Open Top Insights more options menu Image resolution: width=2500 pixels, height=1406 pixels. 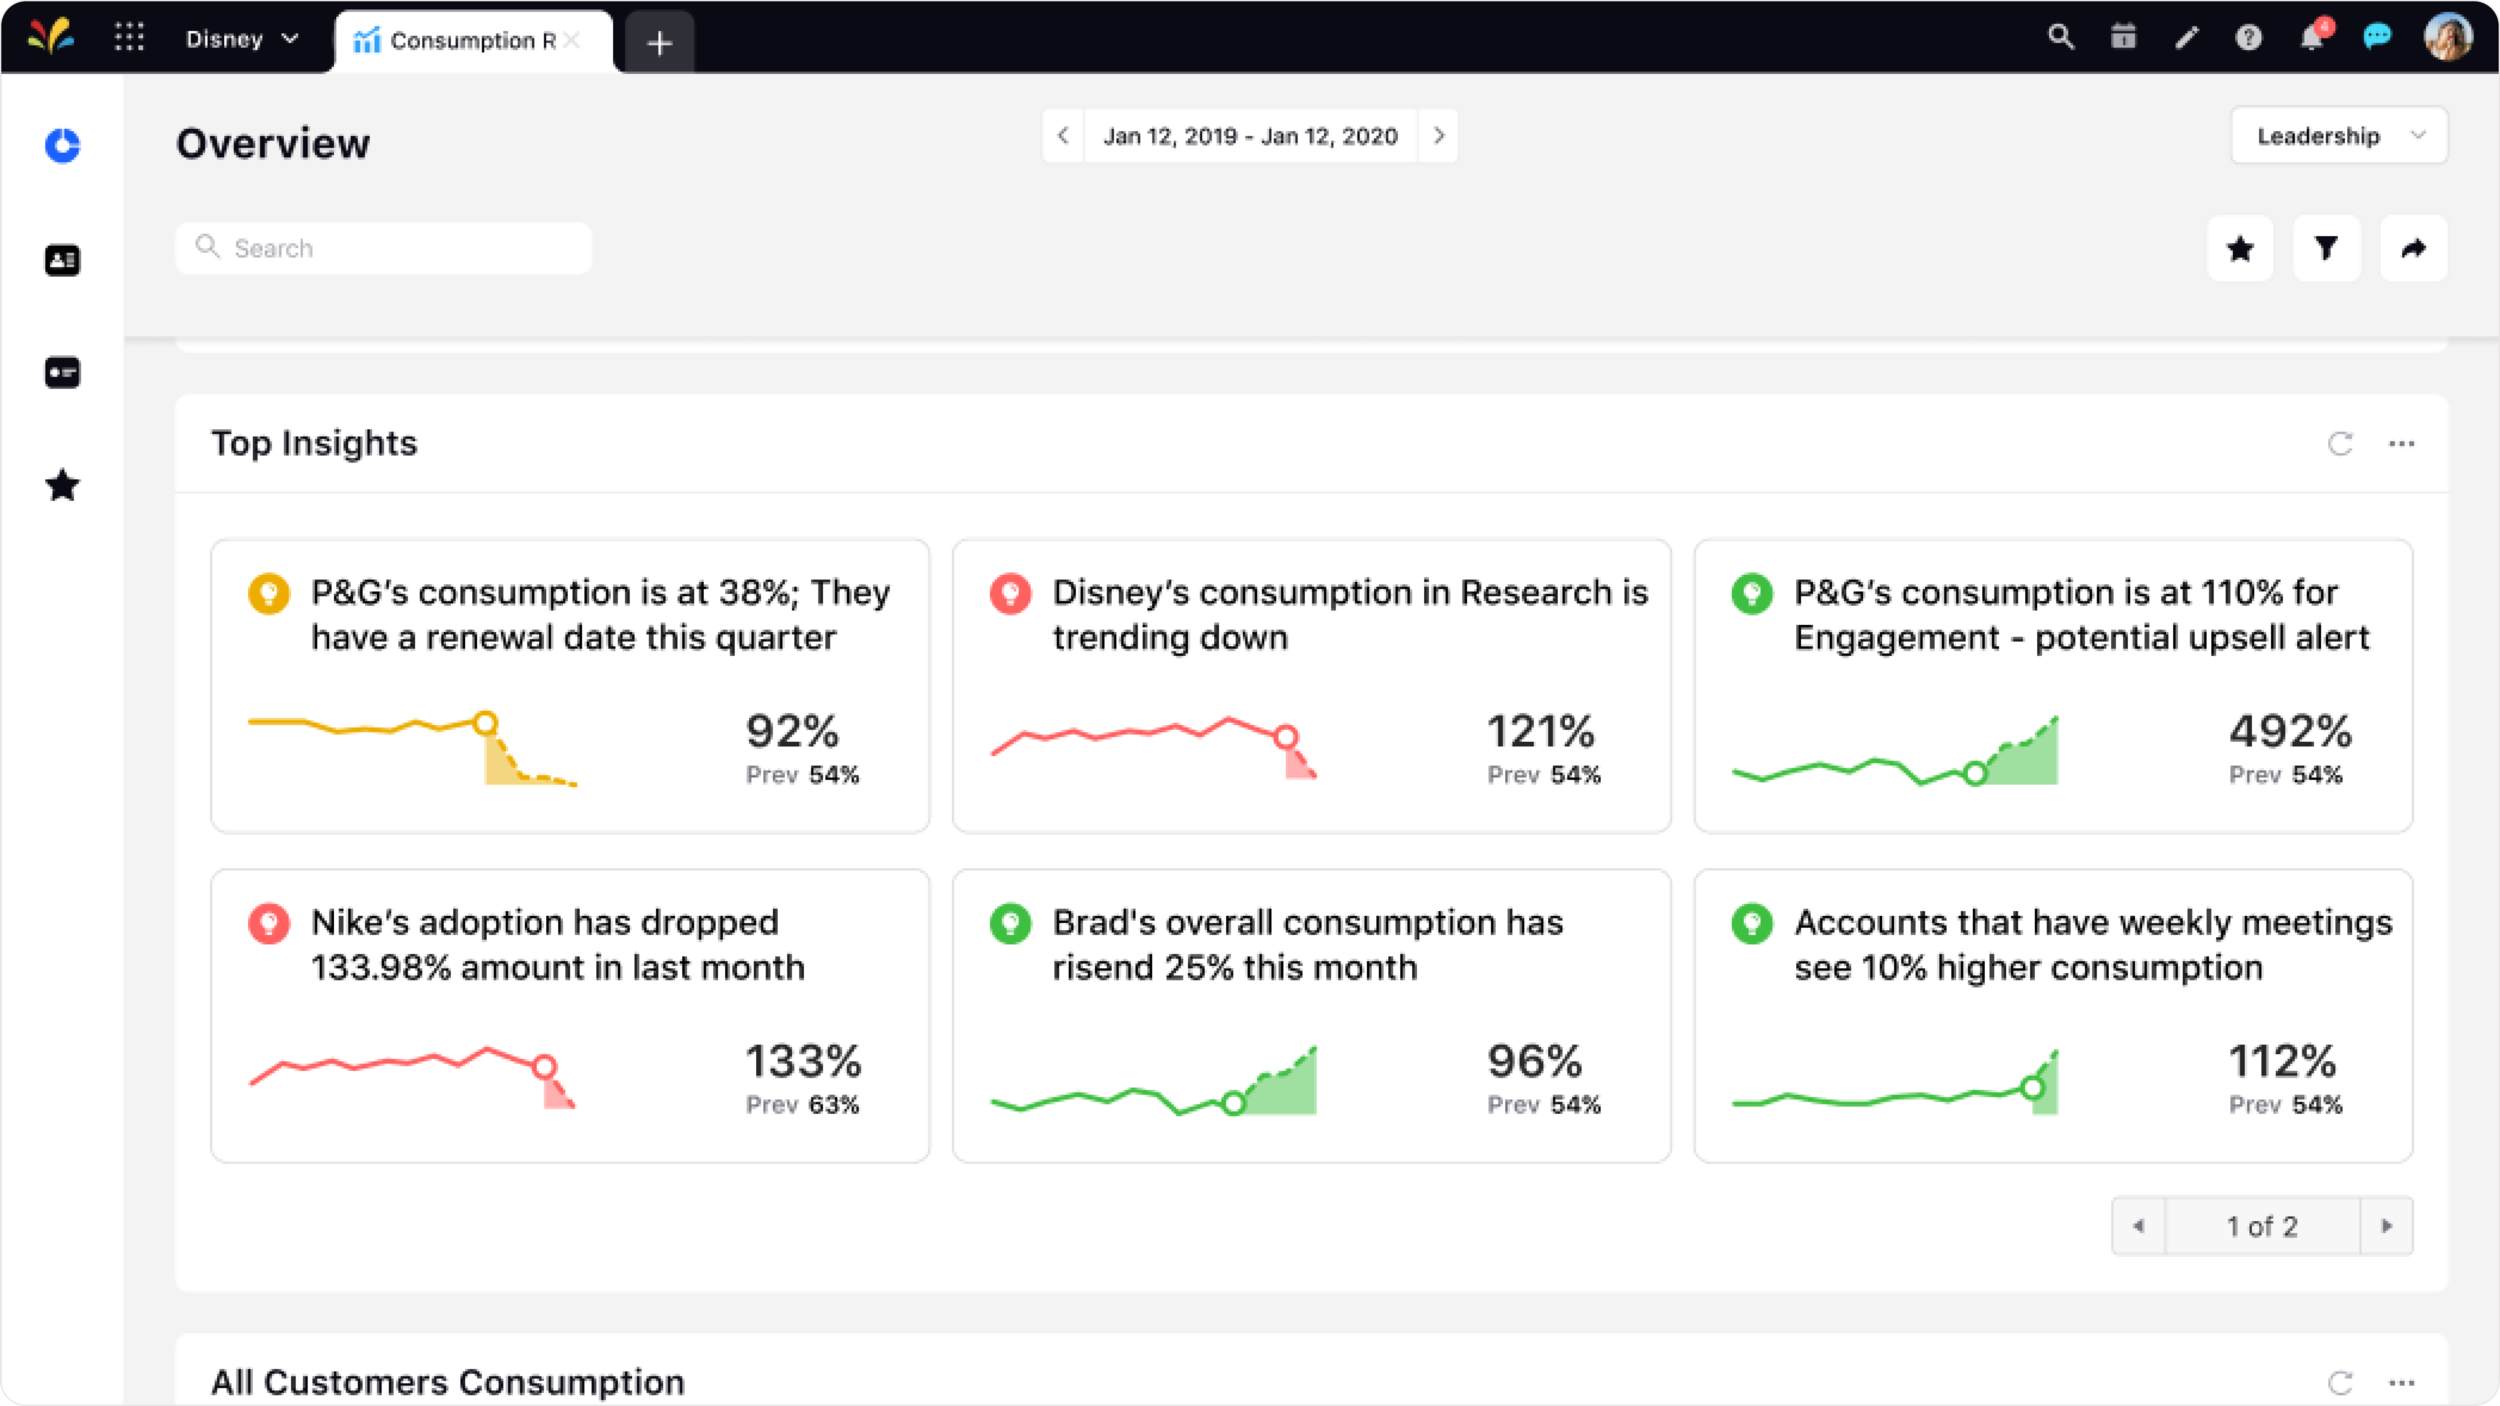coord(2402,444)
